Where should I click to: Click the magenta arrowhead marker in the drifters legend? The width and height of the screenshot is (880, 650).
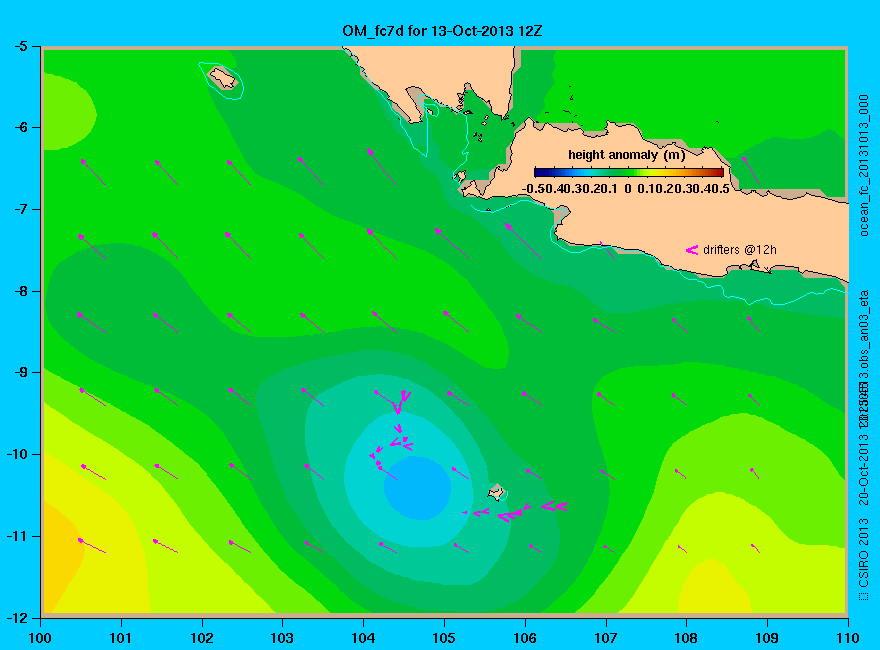(x=691, y=250)
